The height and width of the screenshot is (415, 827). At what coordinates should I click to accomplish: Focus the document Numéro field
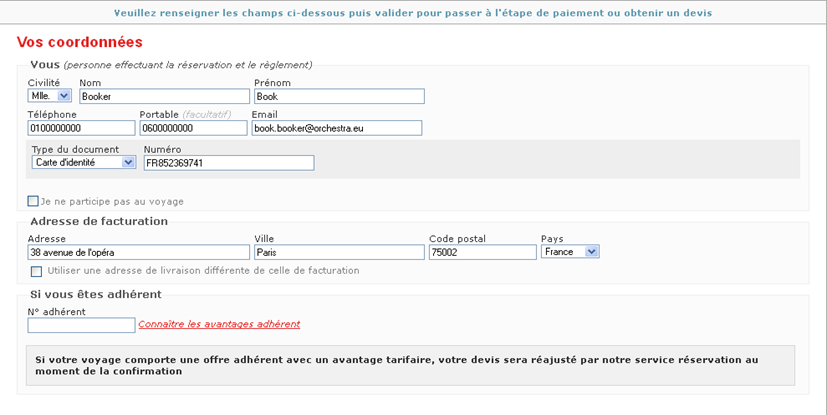pos(228,163)
